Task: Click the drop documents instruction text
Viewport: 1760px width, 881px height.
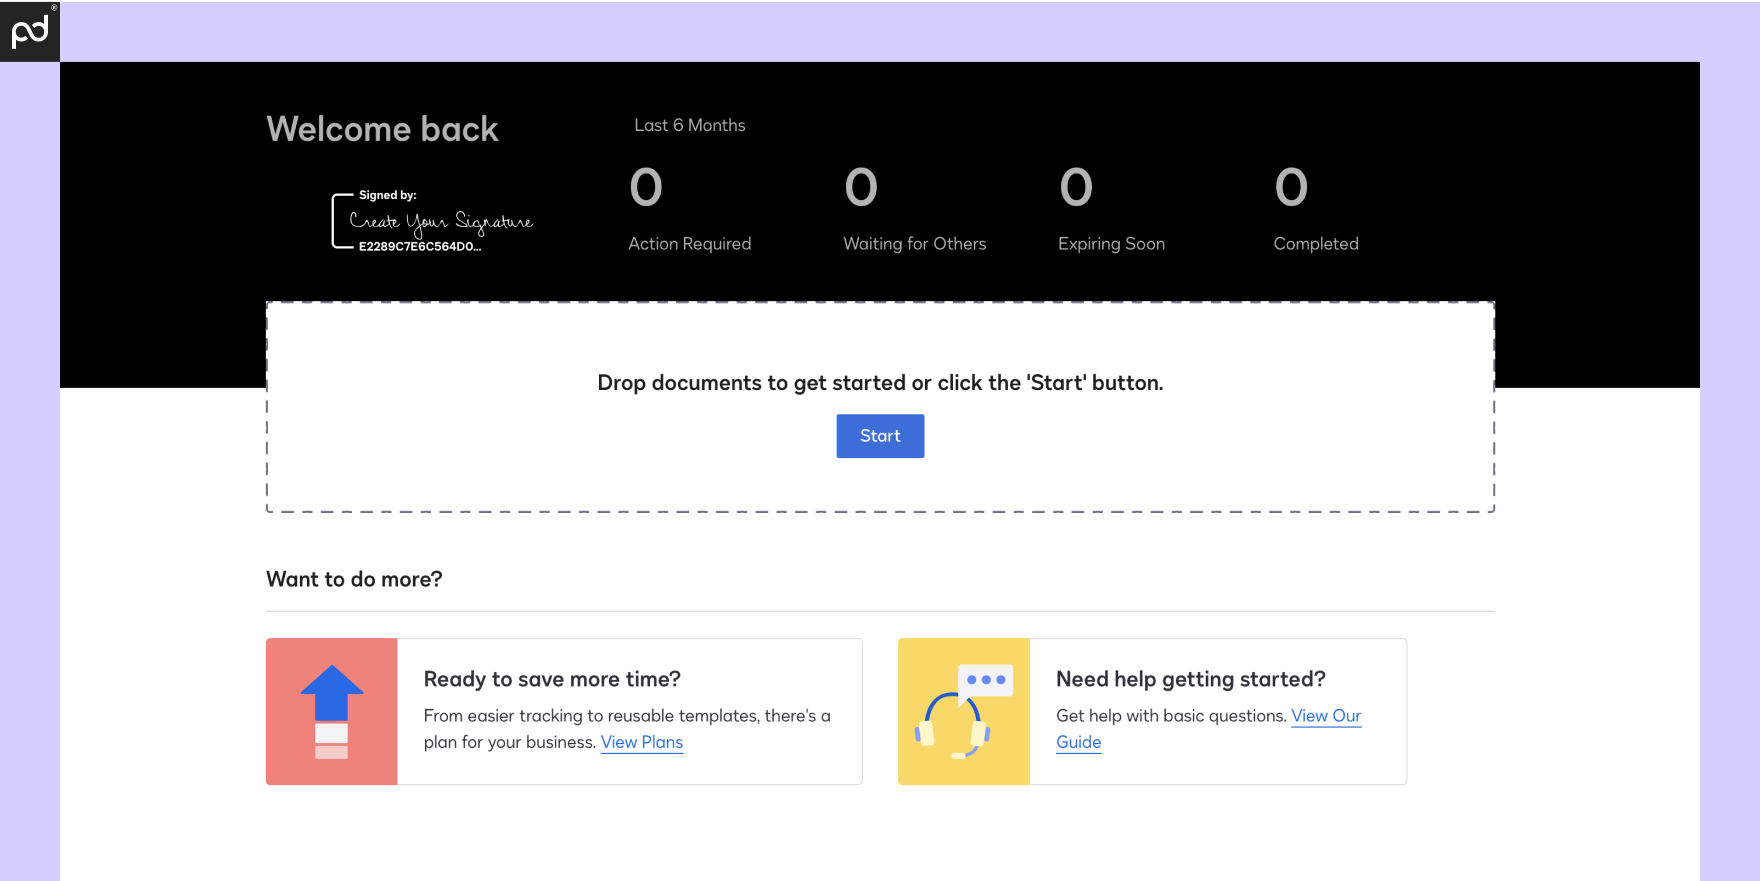Action: tap(880, 383)
